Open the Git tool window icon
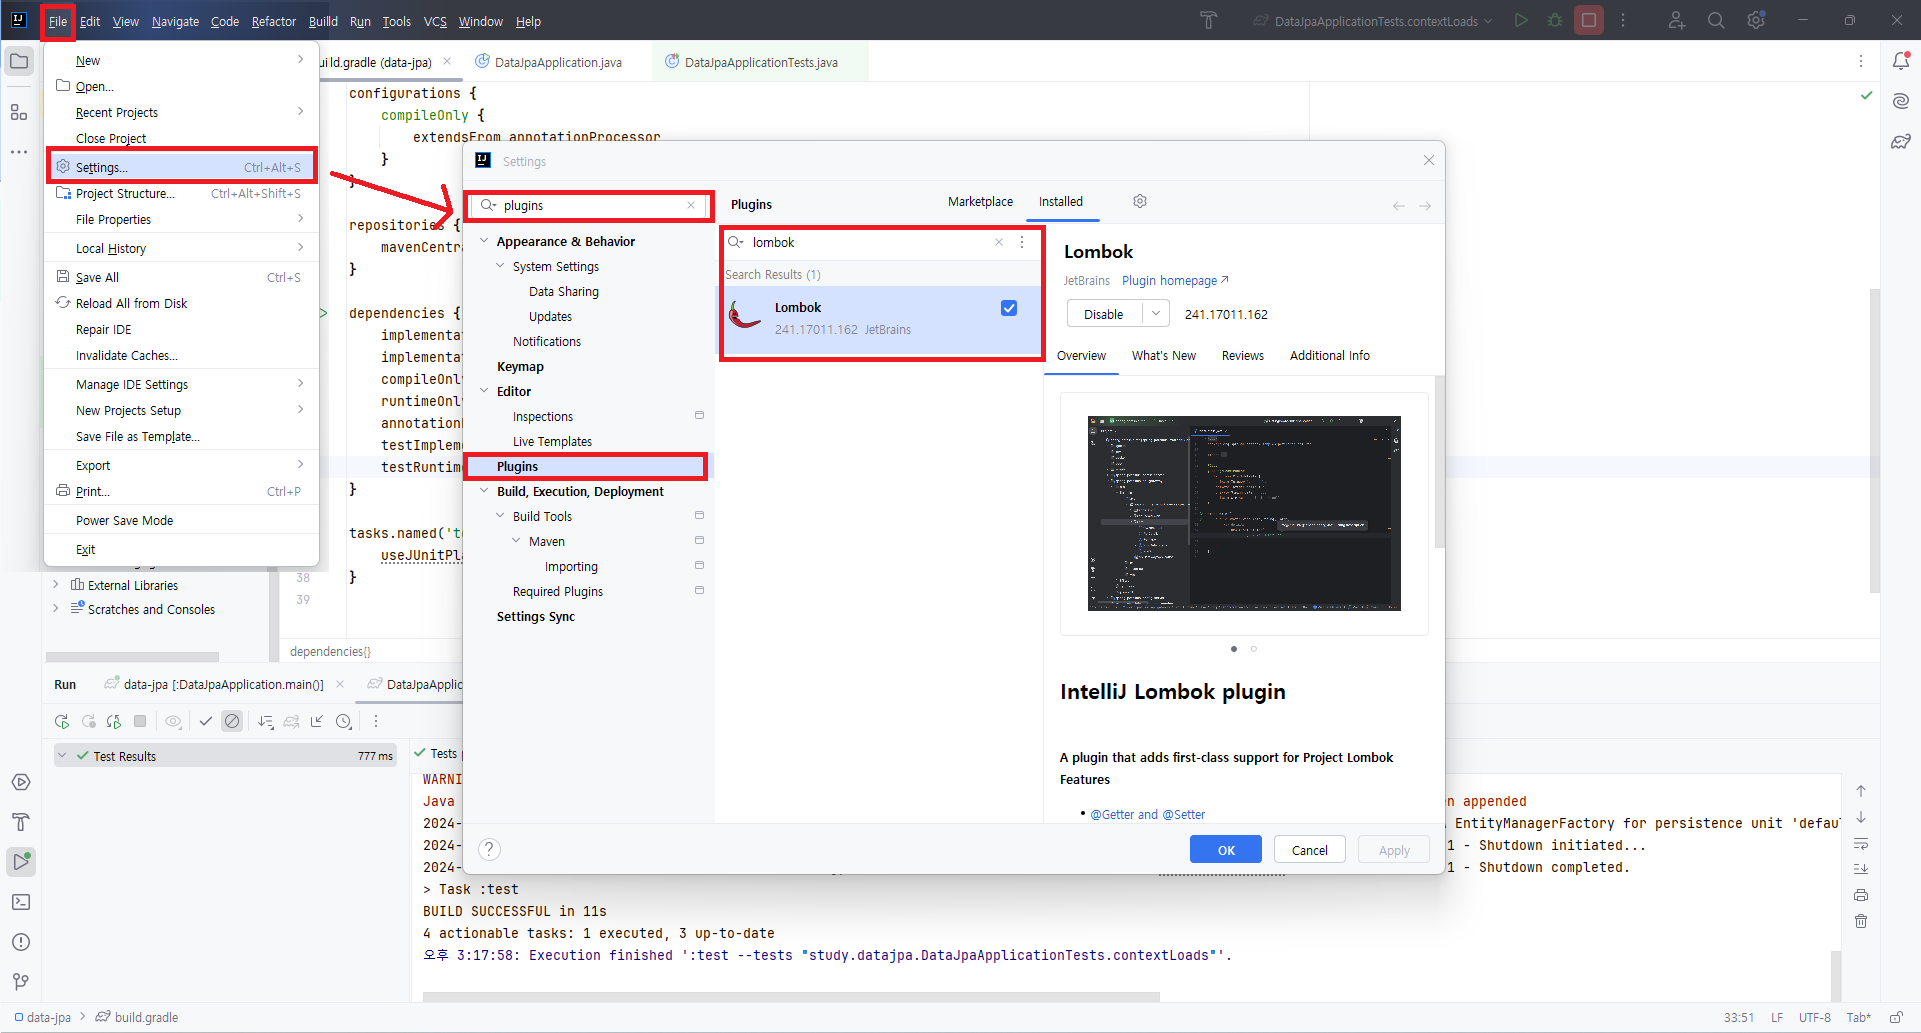This screenshot has width=1921, height=1033. point(20,982)
